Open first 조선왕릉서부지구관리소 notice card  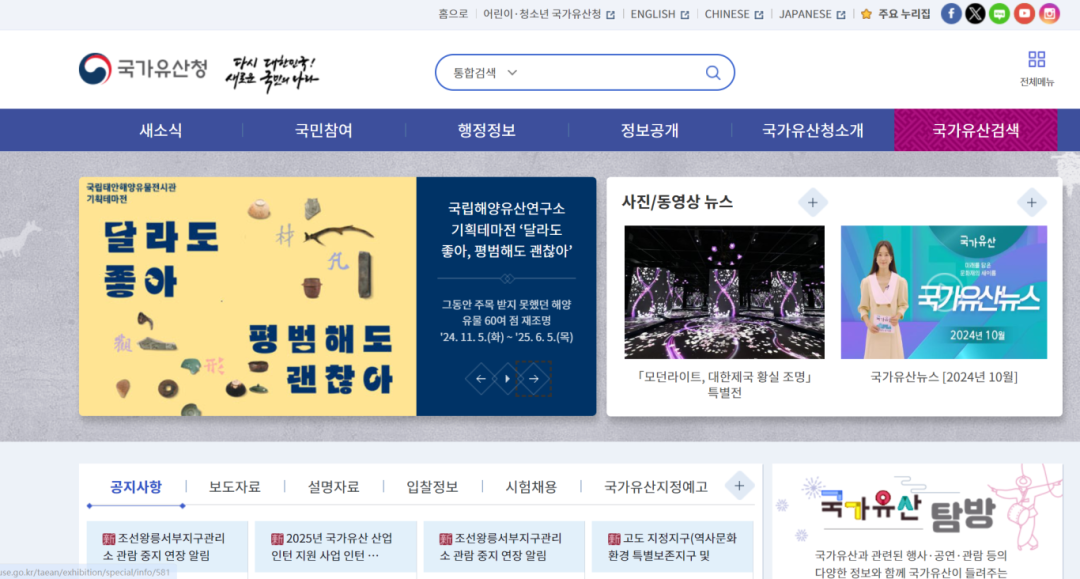tap(167, 547)
